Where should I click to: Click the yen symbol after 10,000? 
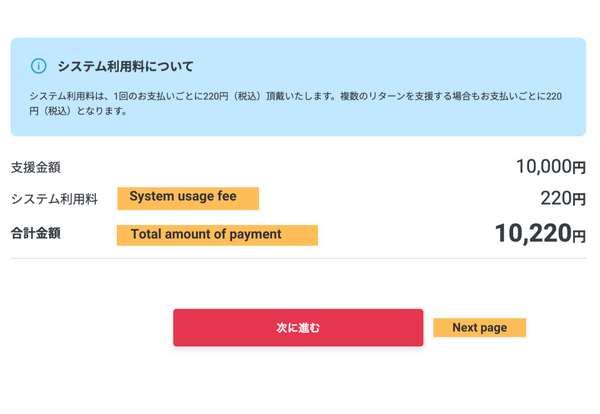[579, 168]
